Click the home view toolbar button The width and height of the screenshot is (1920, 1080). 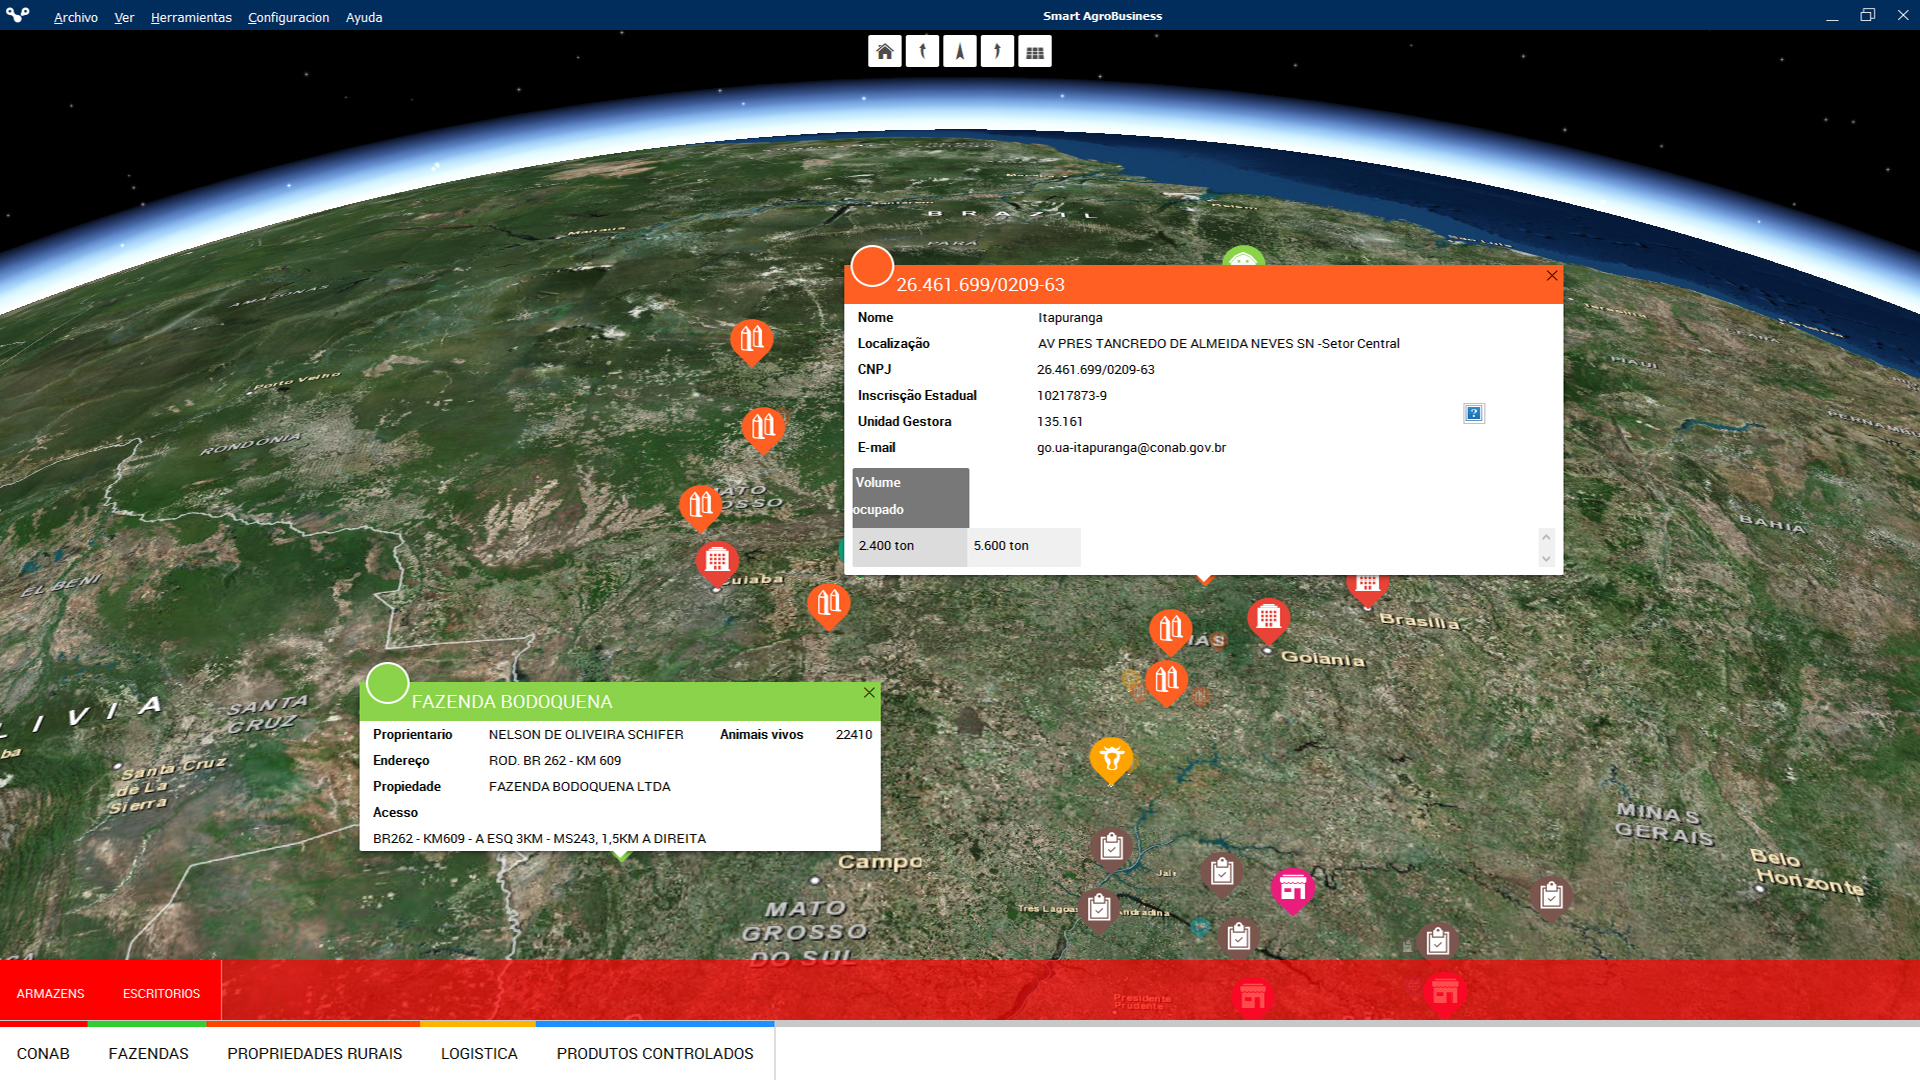884,52
